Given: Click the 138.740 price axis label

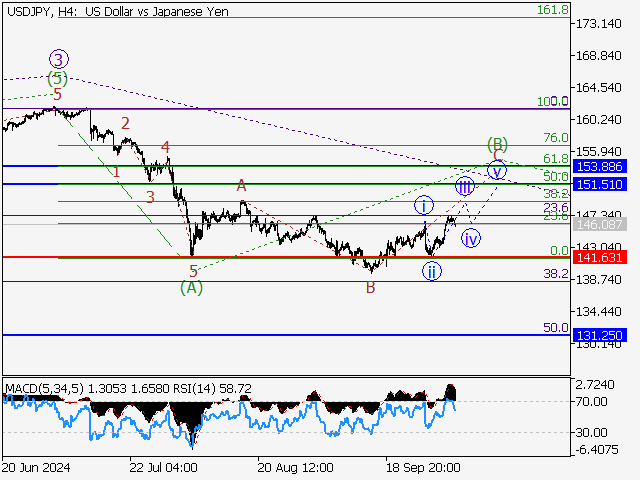Looking at the screenshot, I should (x=598, y=280).
